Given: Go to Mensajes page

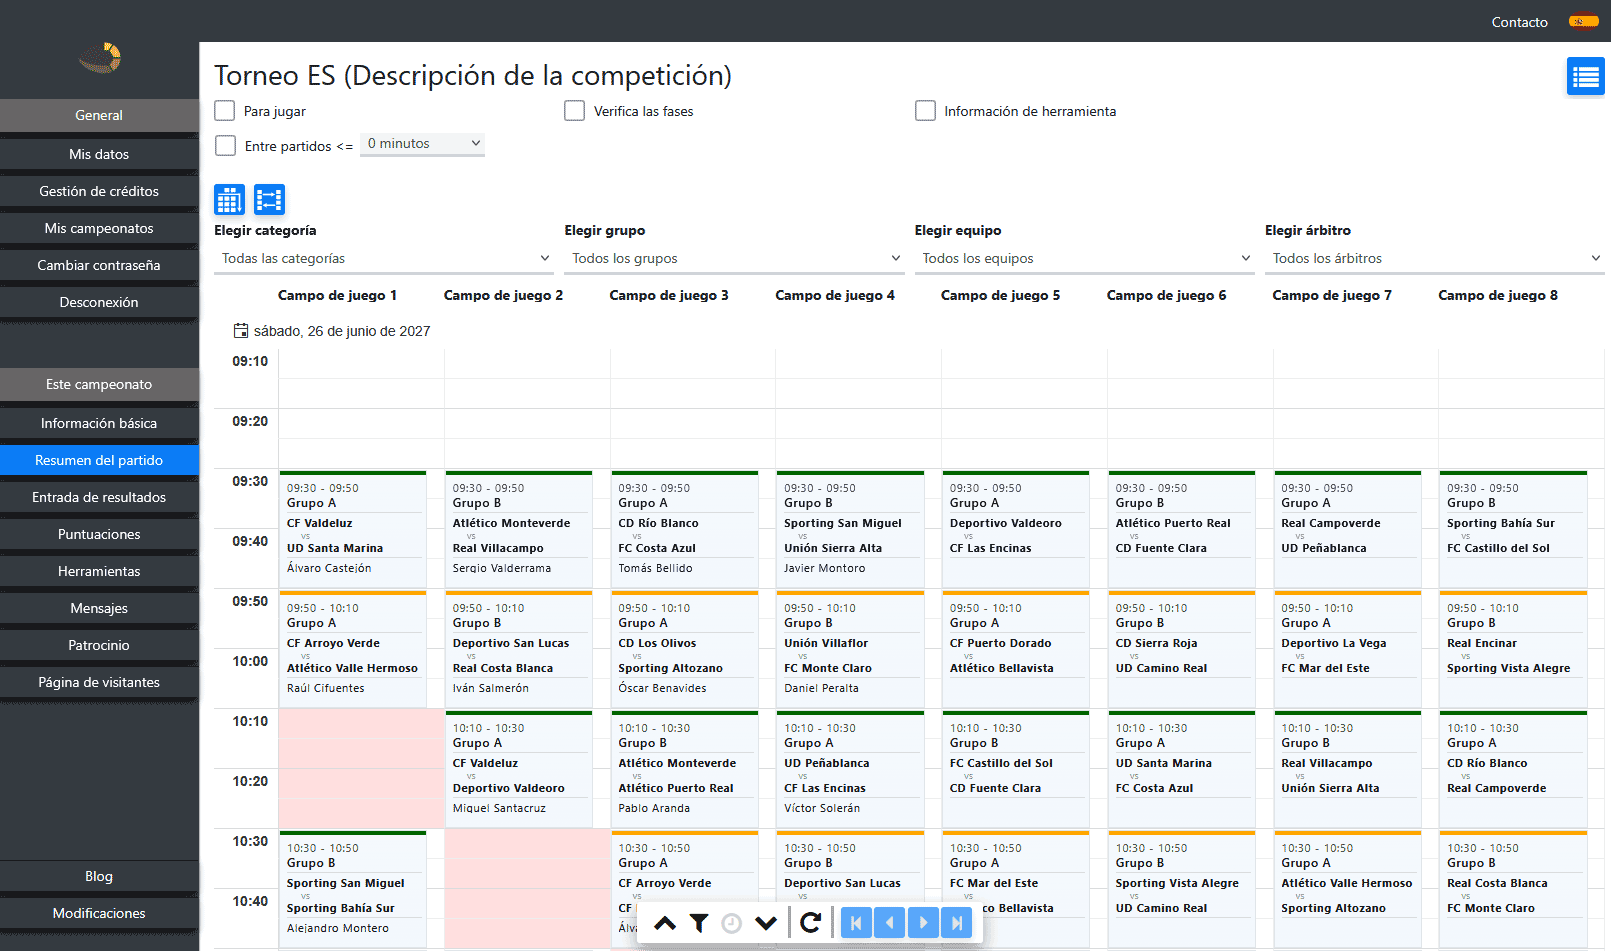Looking at the screenshot, I should tap(99, 608).
